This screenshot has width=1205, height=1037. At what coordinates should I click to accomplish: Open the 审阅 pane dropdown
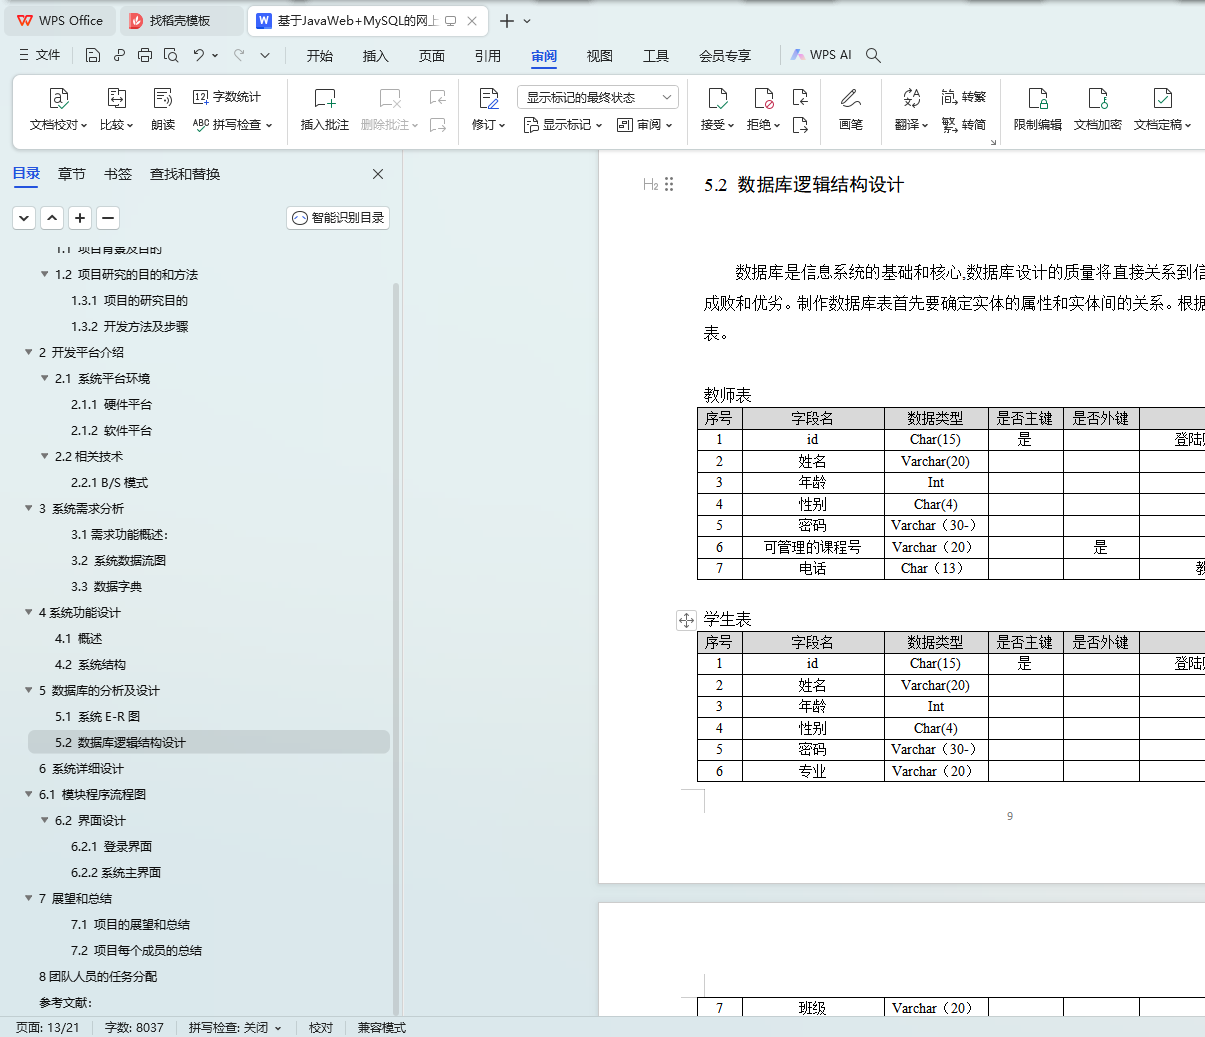coord(645,125)
